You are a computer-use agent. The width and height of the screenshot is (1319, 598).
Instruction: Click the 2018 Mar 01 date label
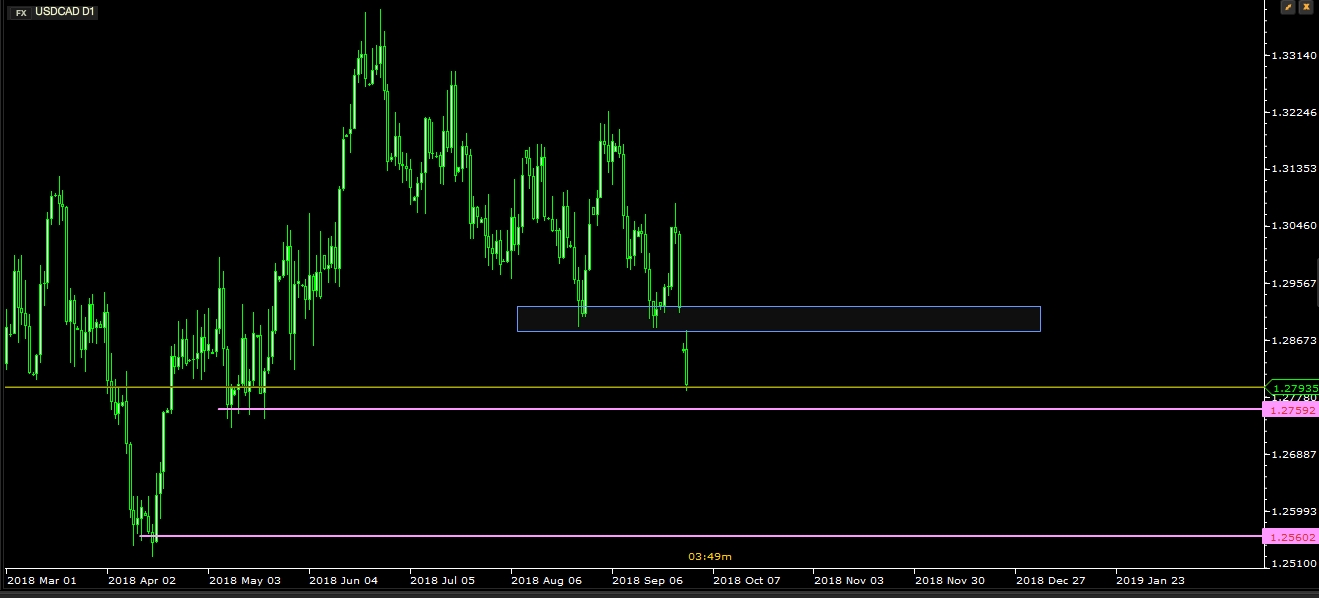pyautogui.click(x=41, y=580)
